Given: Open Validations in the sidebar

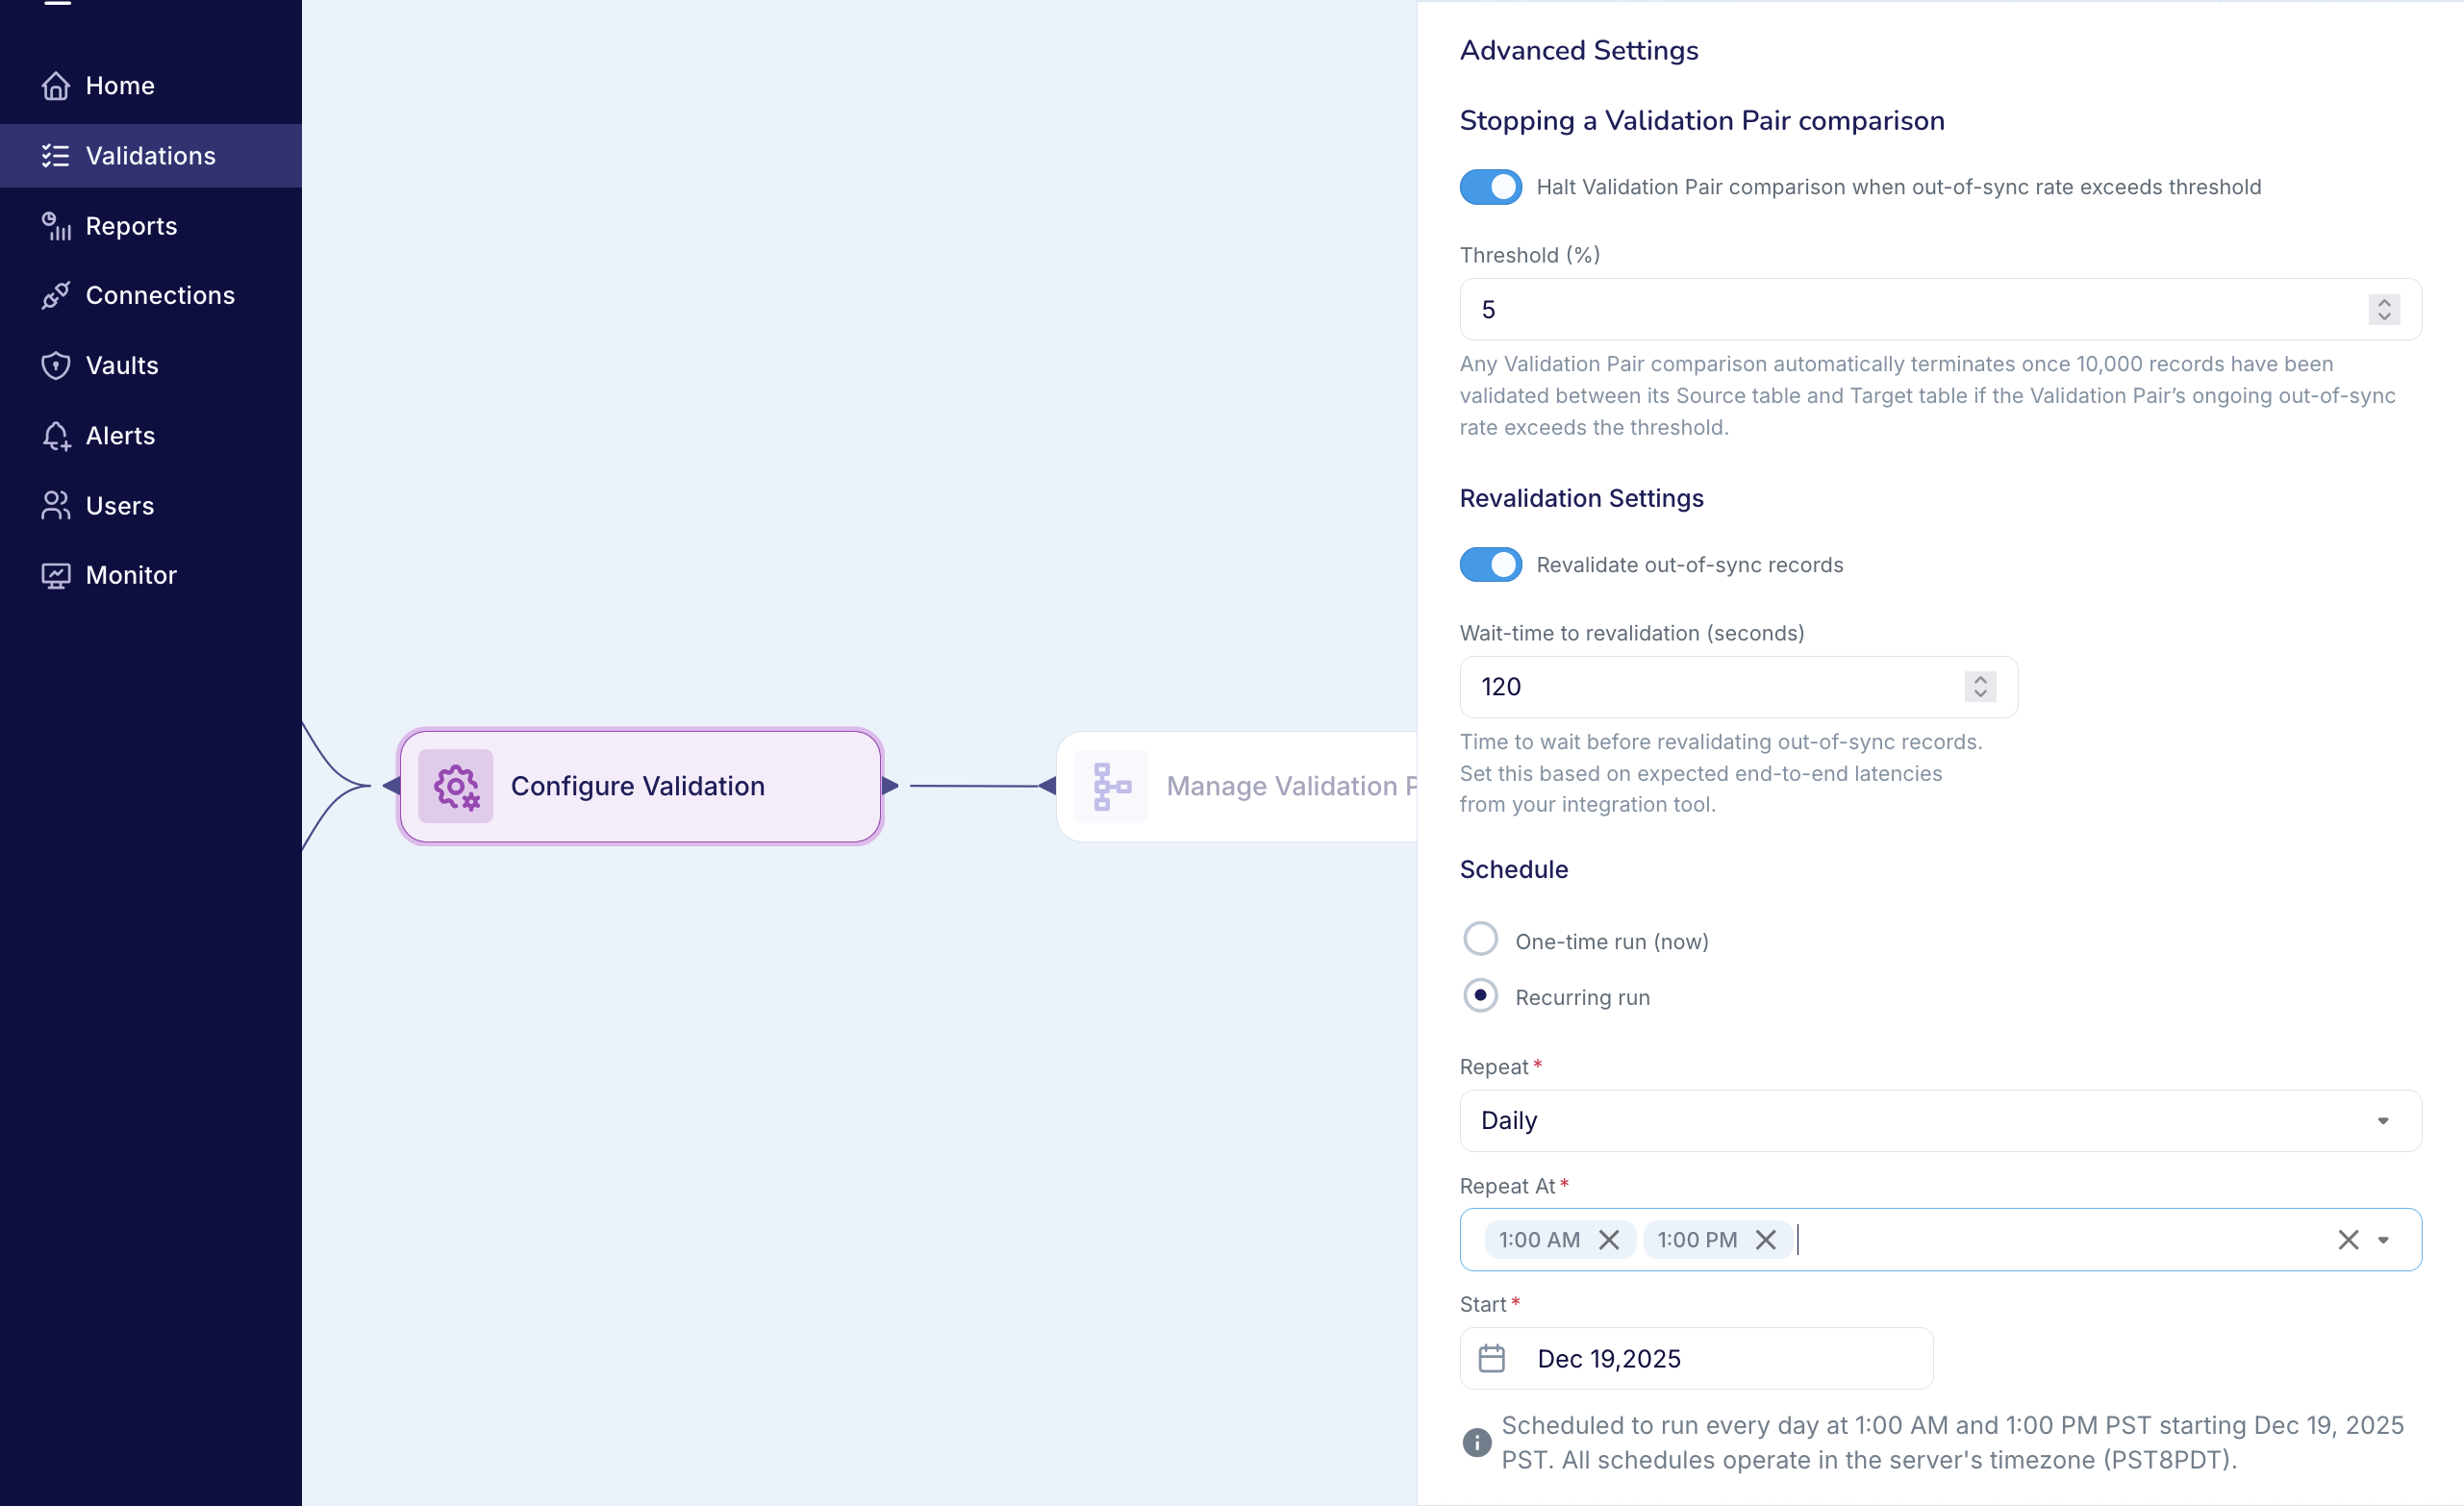Looking at the screenshot, I should tap(150, 156).
